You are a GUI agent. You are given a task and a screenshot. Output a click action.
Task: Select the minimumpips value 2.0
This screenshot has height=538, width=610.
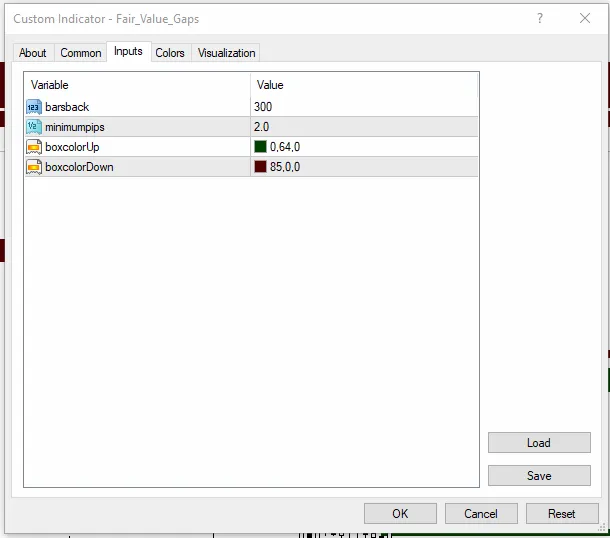coord(261,127)
